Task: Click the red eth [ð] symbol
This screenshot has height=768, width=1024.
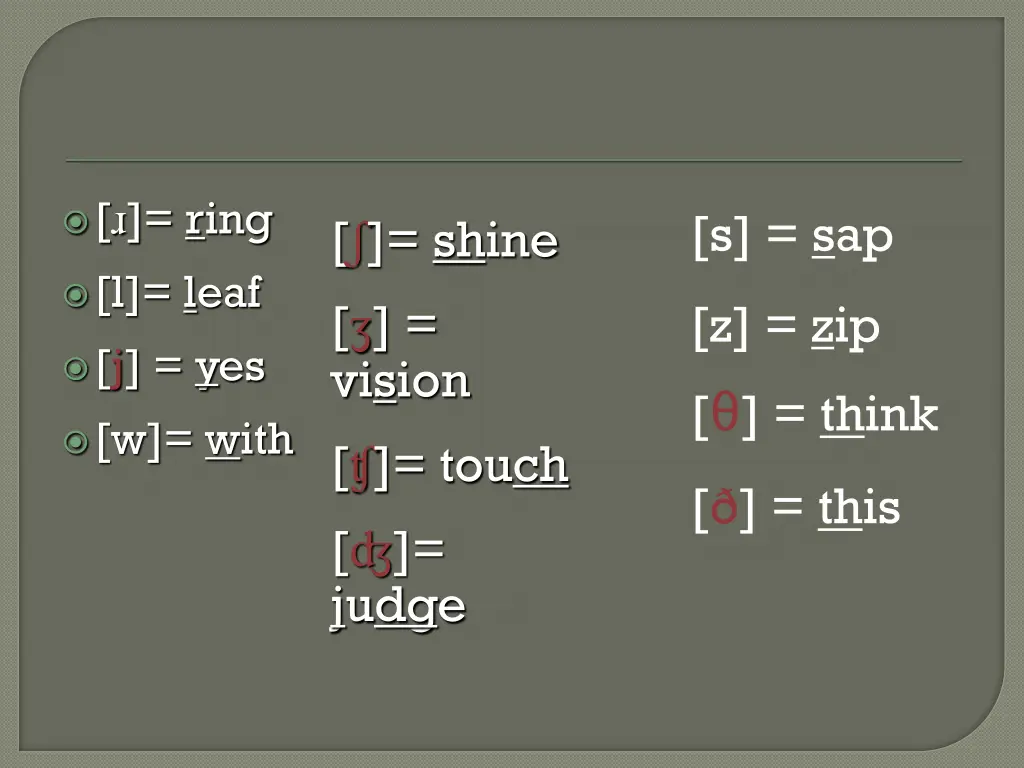Action: pos(724,505)
